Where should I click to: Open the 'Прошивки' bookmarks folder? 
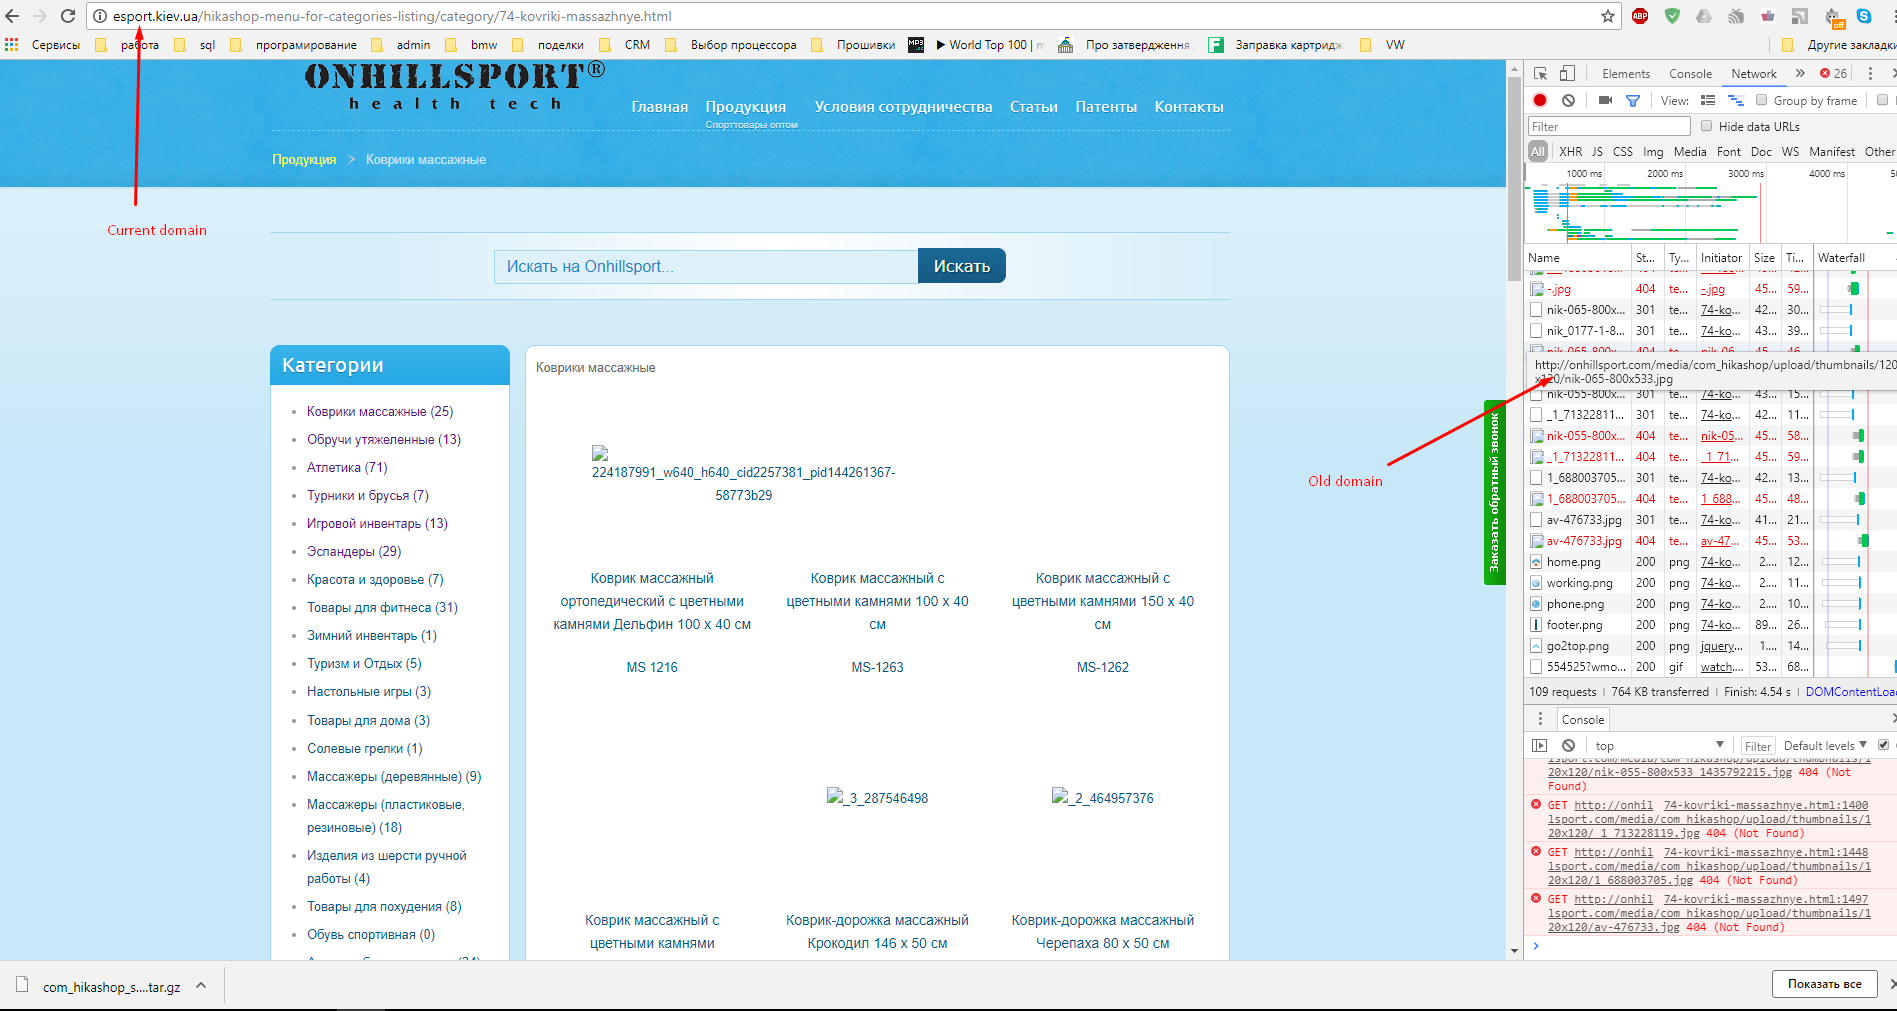pos(854,45)
